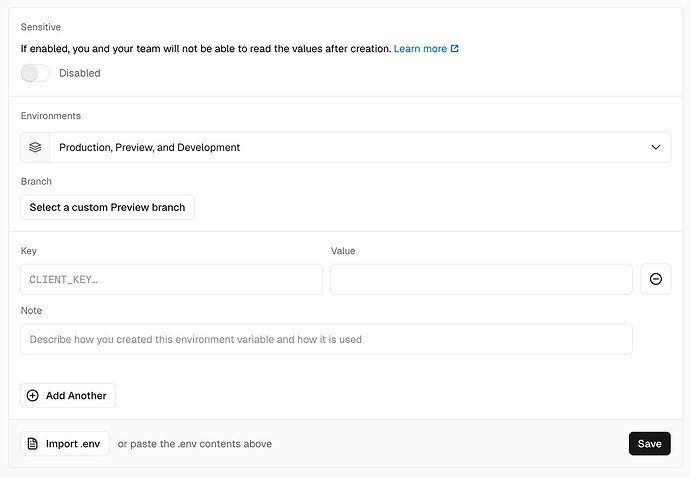Expand Environments using the chevron arrow
690x478 pixels.
(656, 147)
